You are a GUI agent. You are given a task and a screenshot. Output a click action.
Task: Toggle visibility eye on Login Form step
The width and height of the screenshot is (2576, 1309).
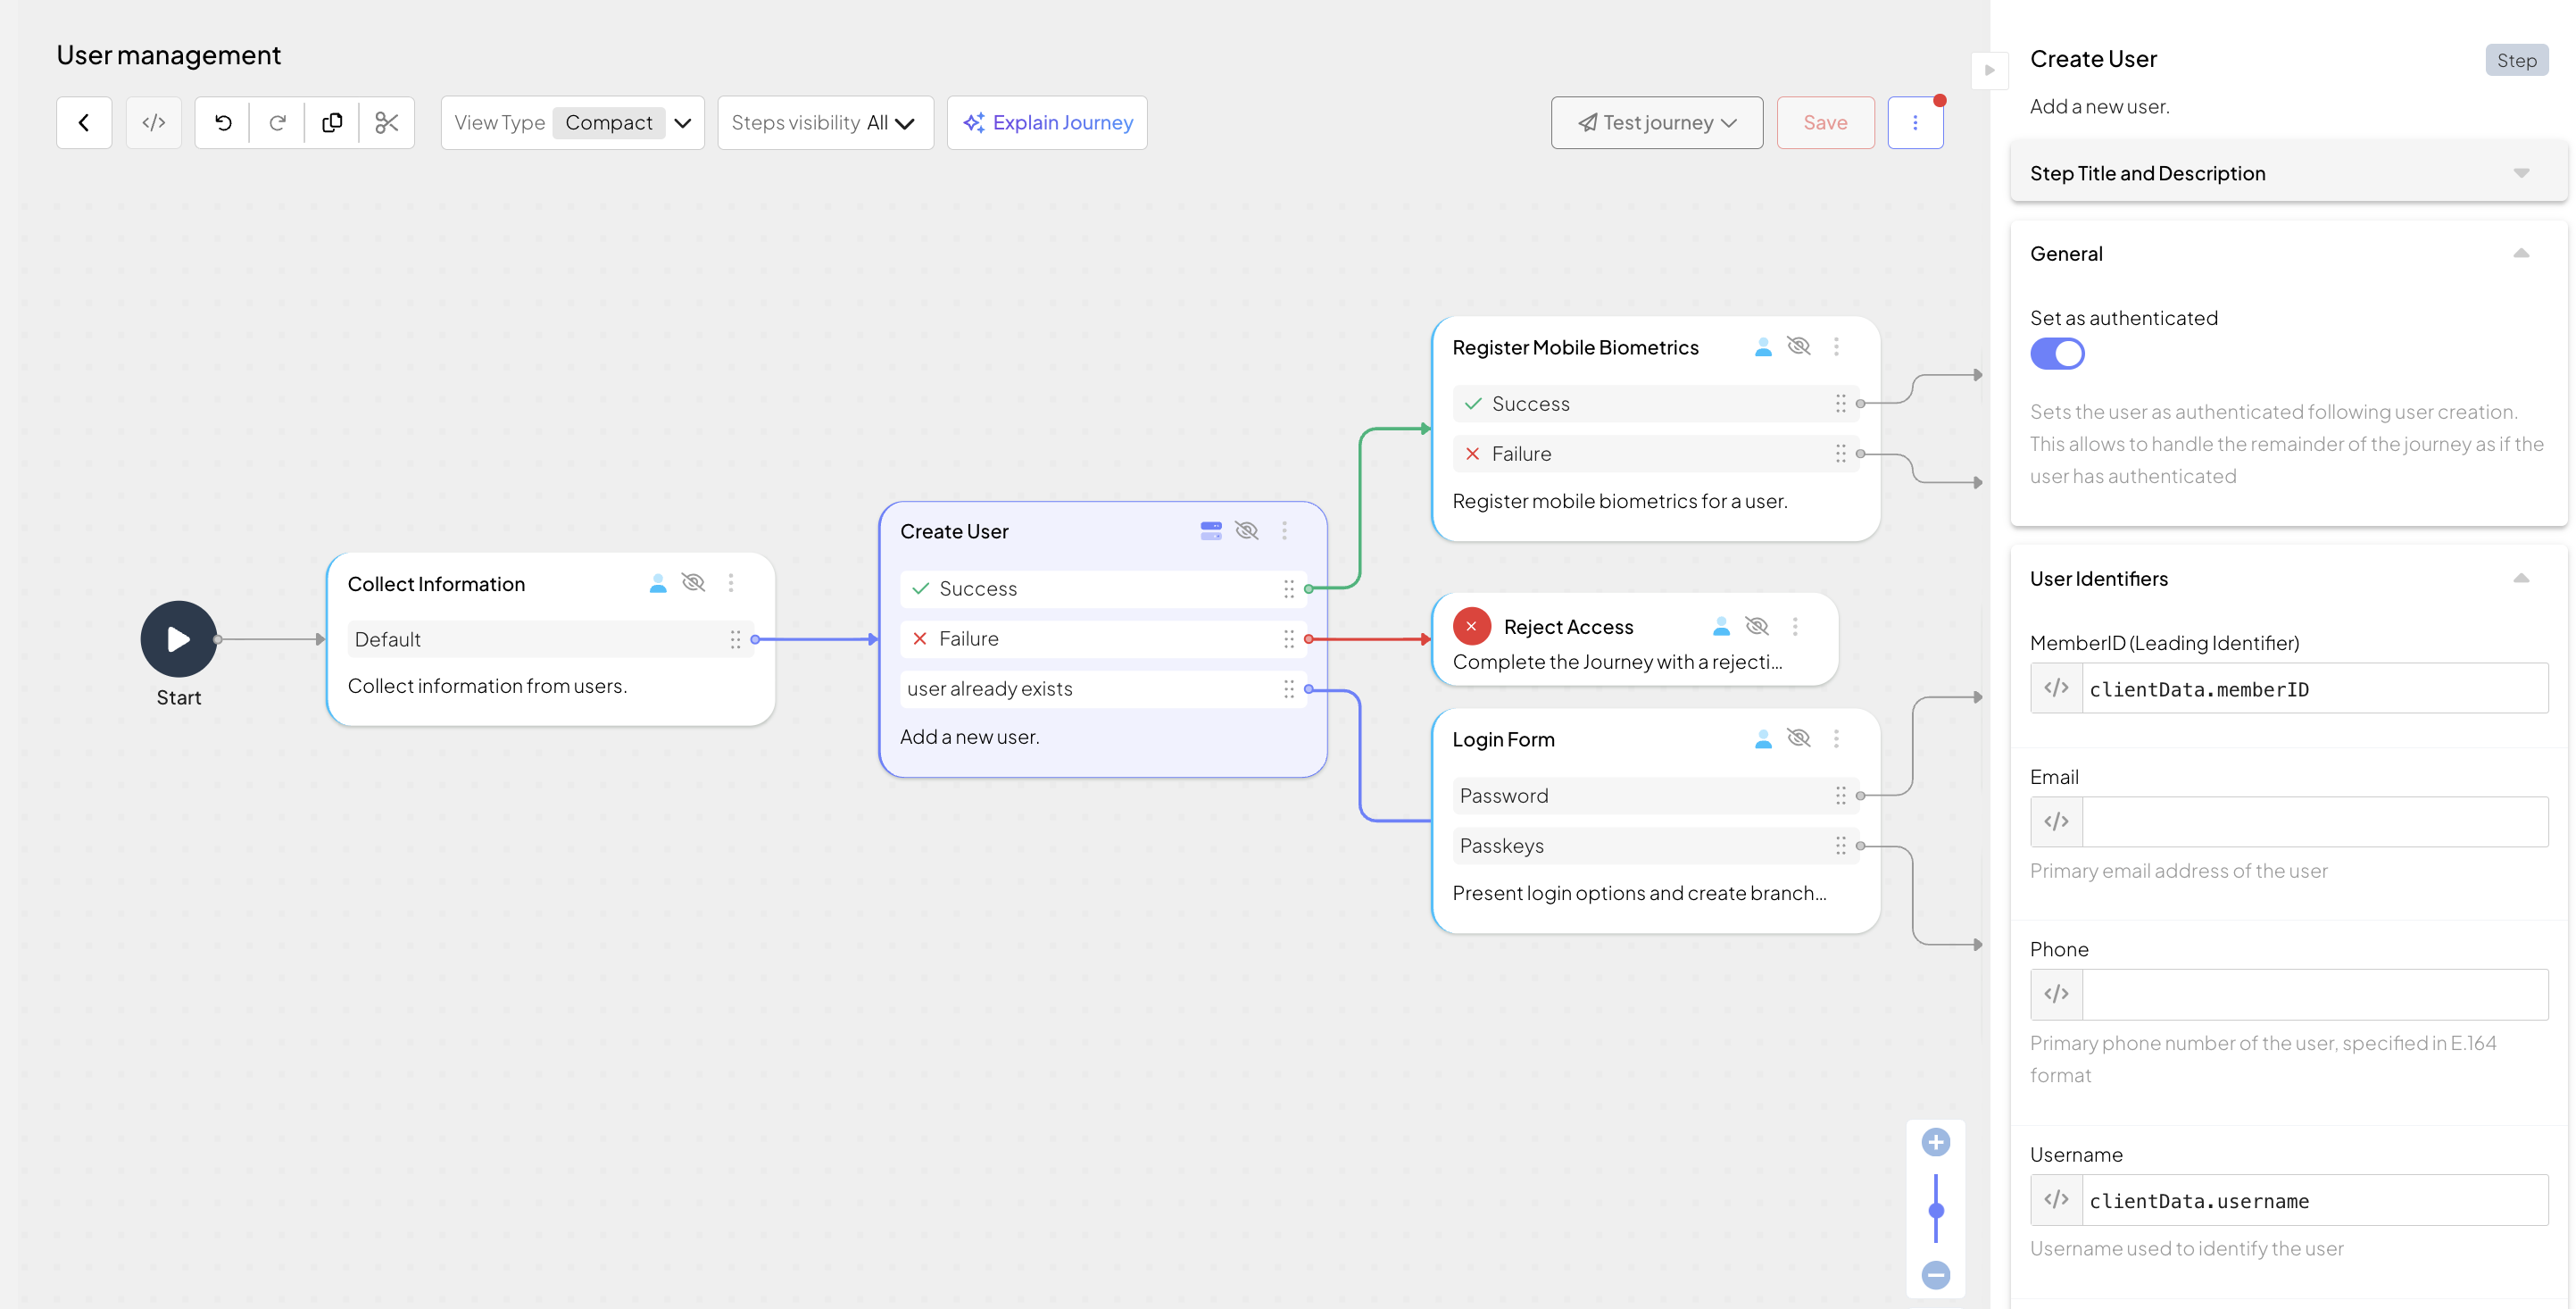pos(1798,738)
